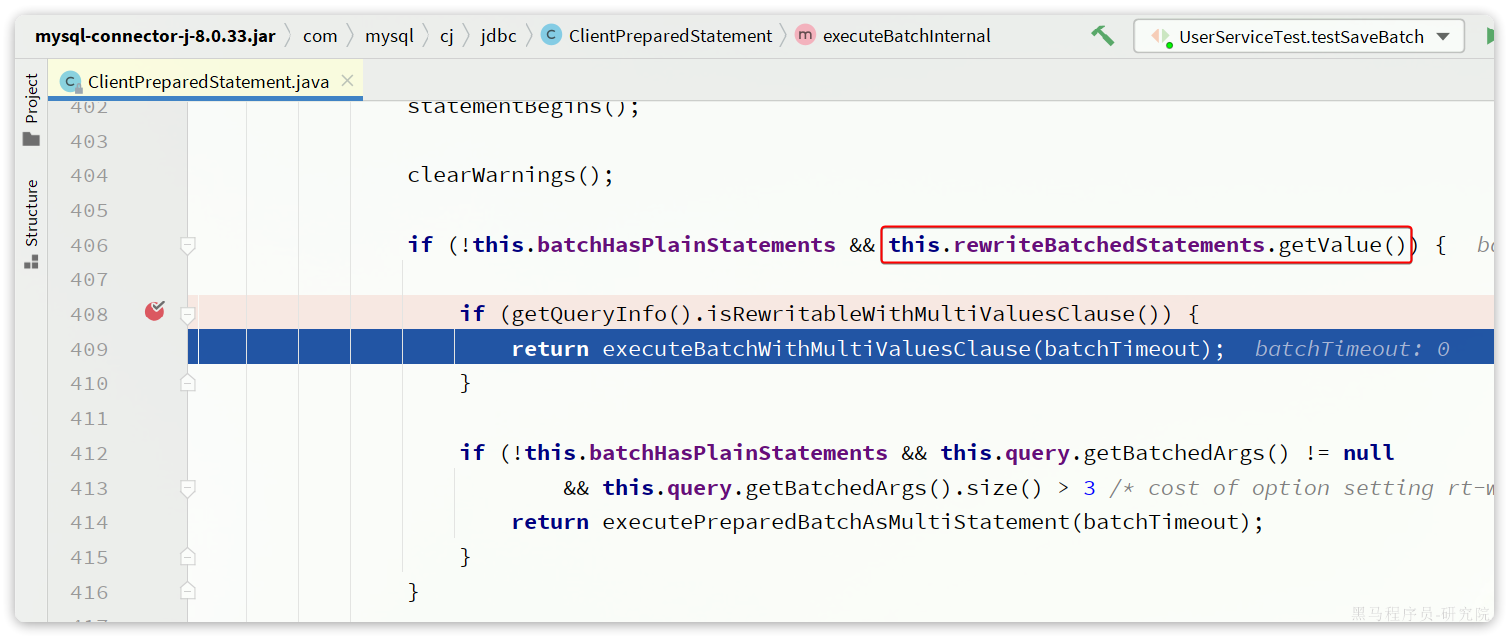Click line number 406 in the gutter

[89, 245]
